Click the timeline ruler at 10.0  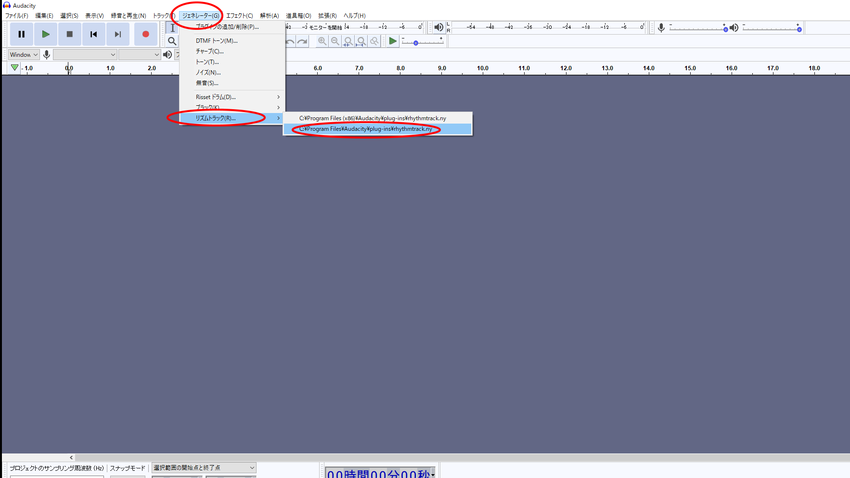tap(482, 68)
